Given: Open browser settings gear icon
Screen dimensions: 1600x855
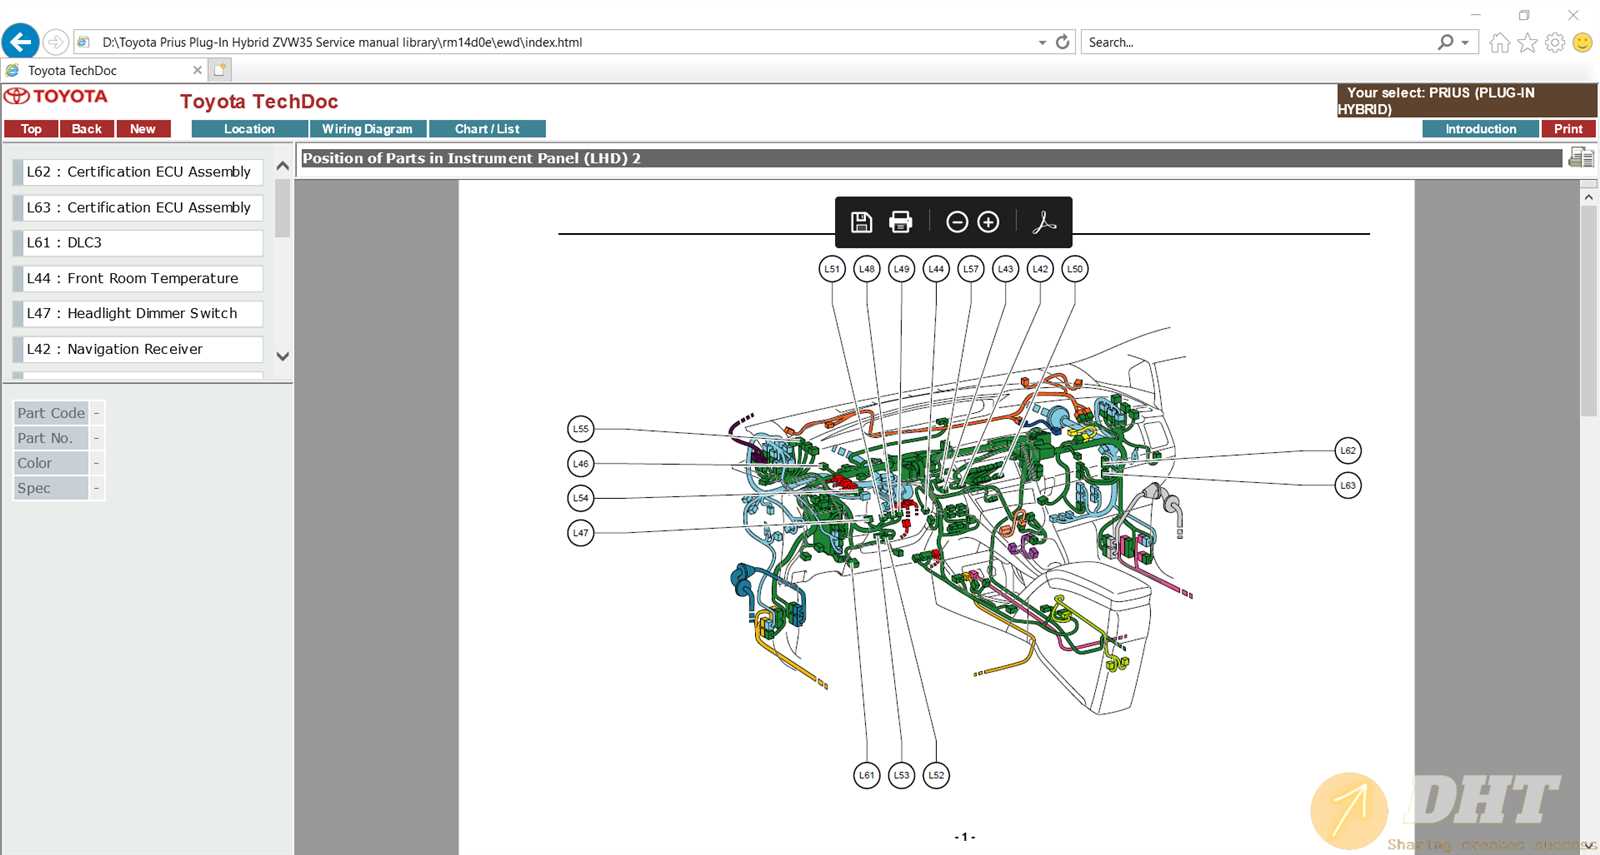Looking at the screenshot, I should click(x=1555, y=42).
